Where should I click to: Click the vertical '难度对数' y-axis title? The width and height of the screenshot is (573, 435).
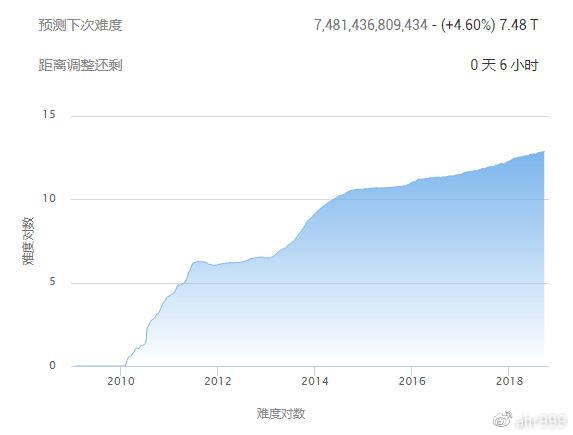pyautogui.click(x=28, y=241)
